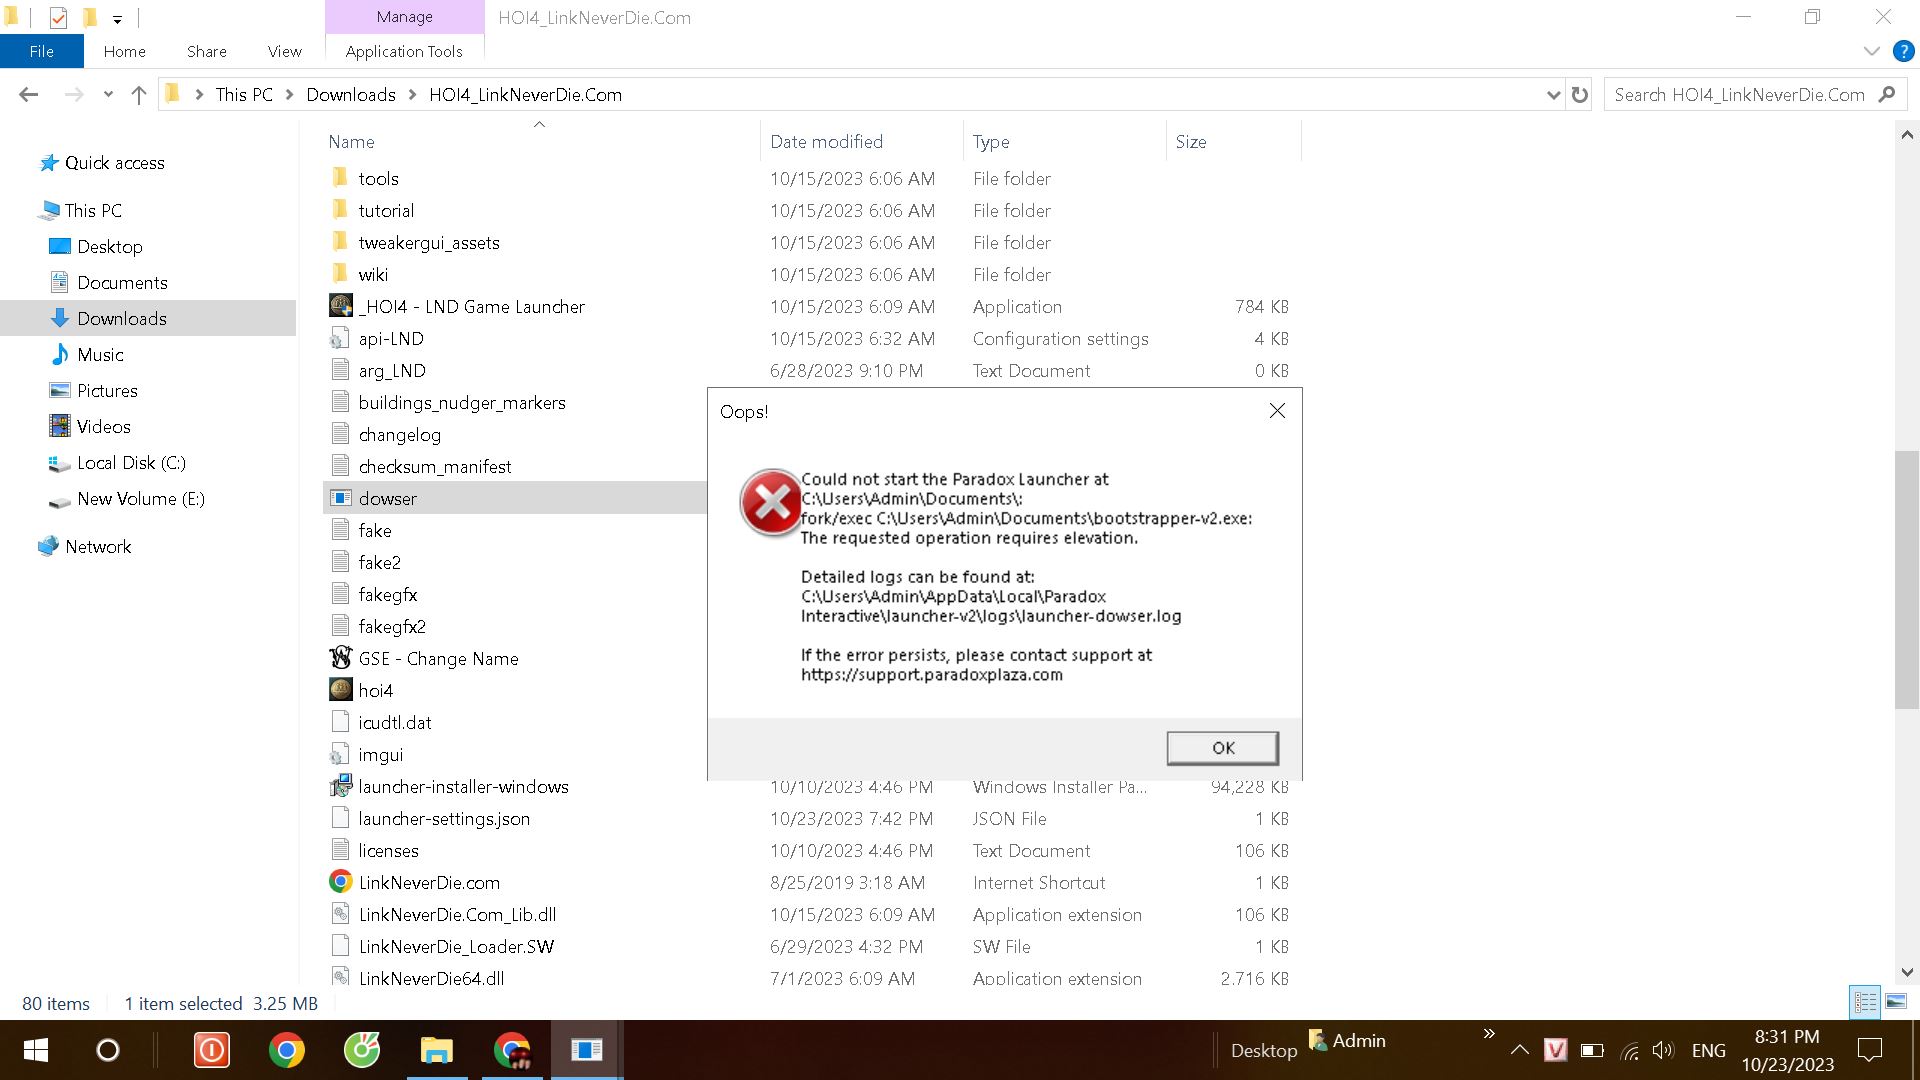Select the dowser application icon
The height and width of the screenshot is (1080, 1920).
(341, 498)
